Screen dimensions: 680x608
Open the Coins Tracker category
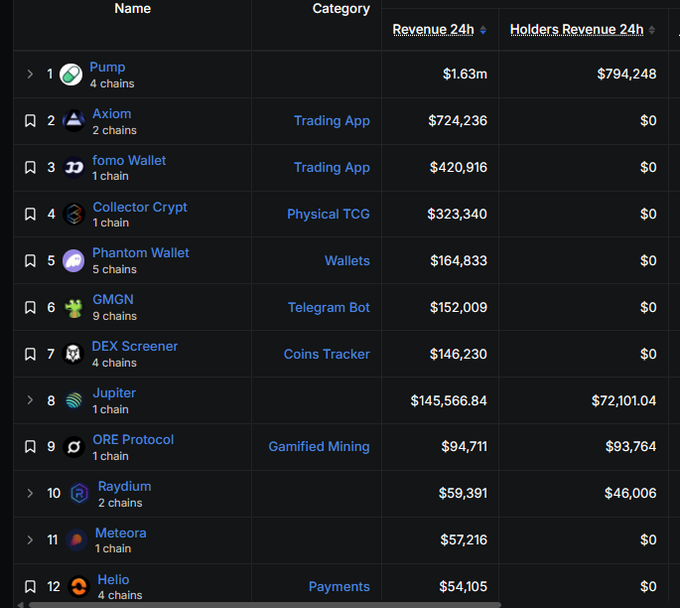point(327,354)
